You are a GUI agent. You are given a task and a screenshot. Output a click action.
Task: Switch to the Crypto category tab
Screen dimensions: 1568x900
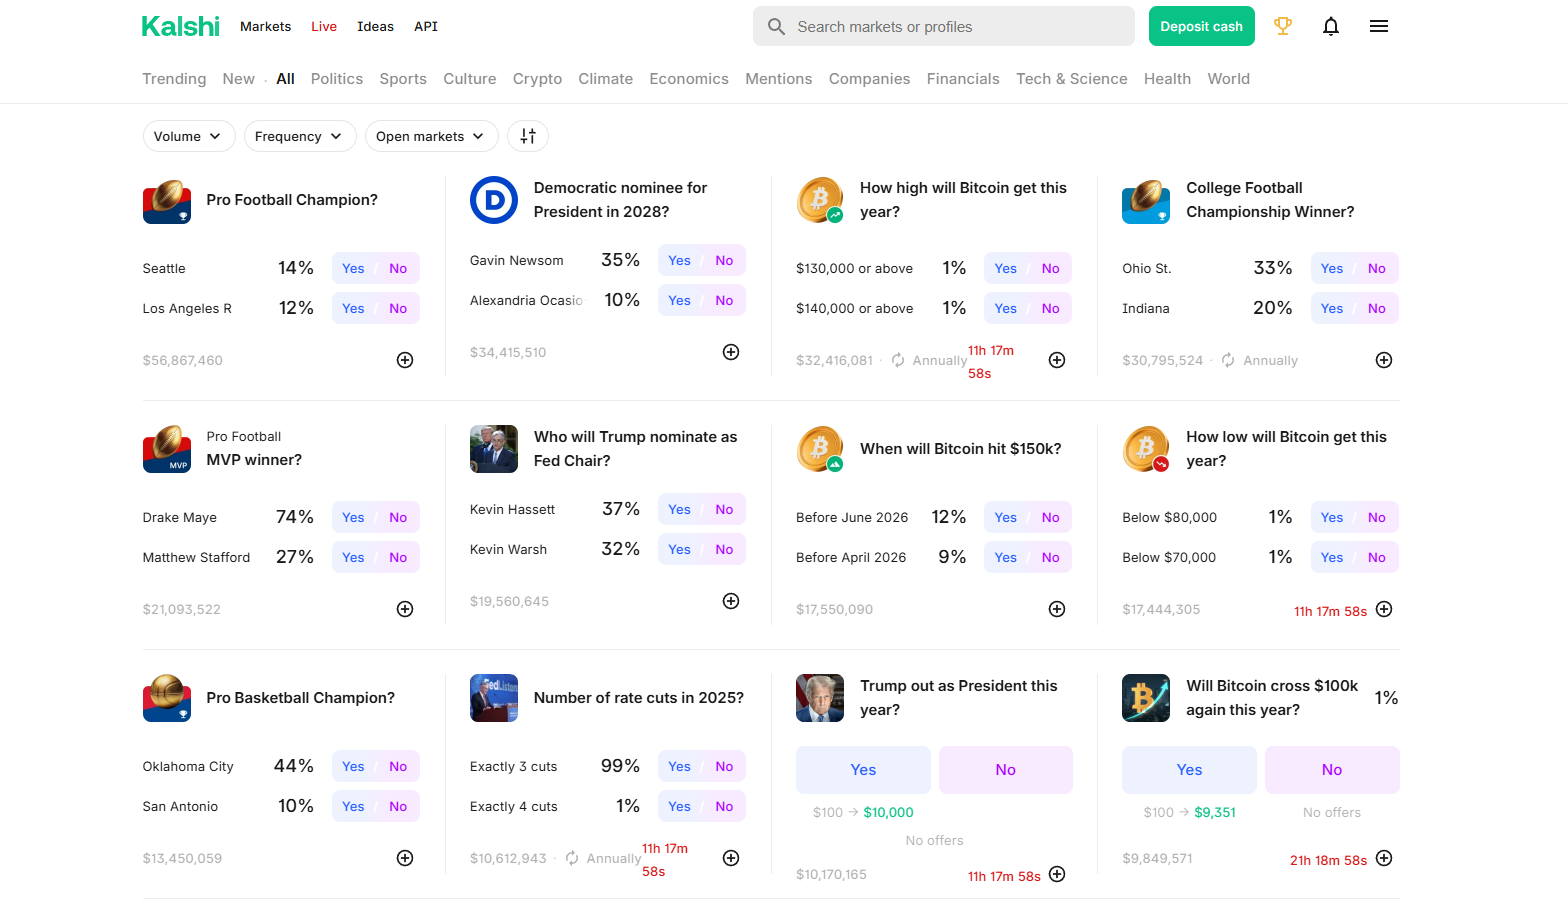point(537,79)
